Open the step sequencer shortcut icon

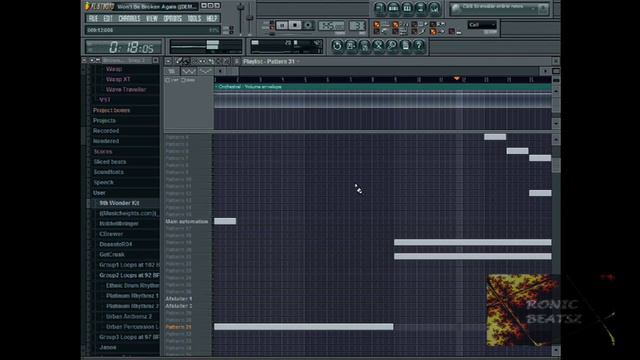coord(393,8)
